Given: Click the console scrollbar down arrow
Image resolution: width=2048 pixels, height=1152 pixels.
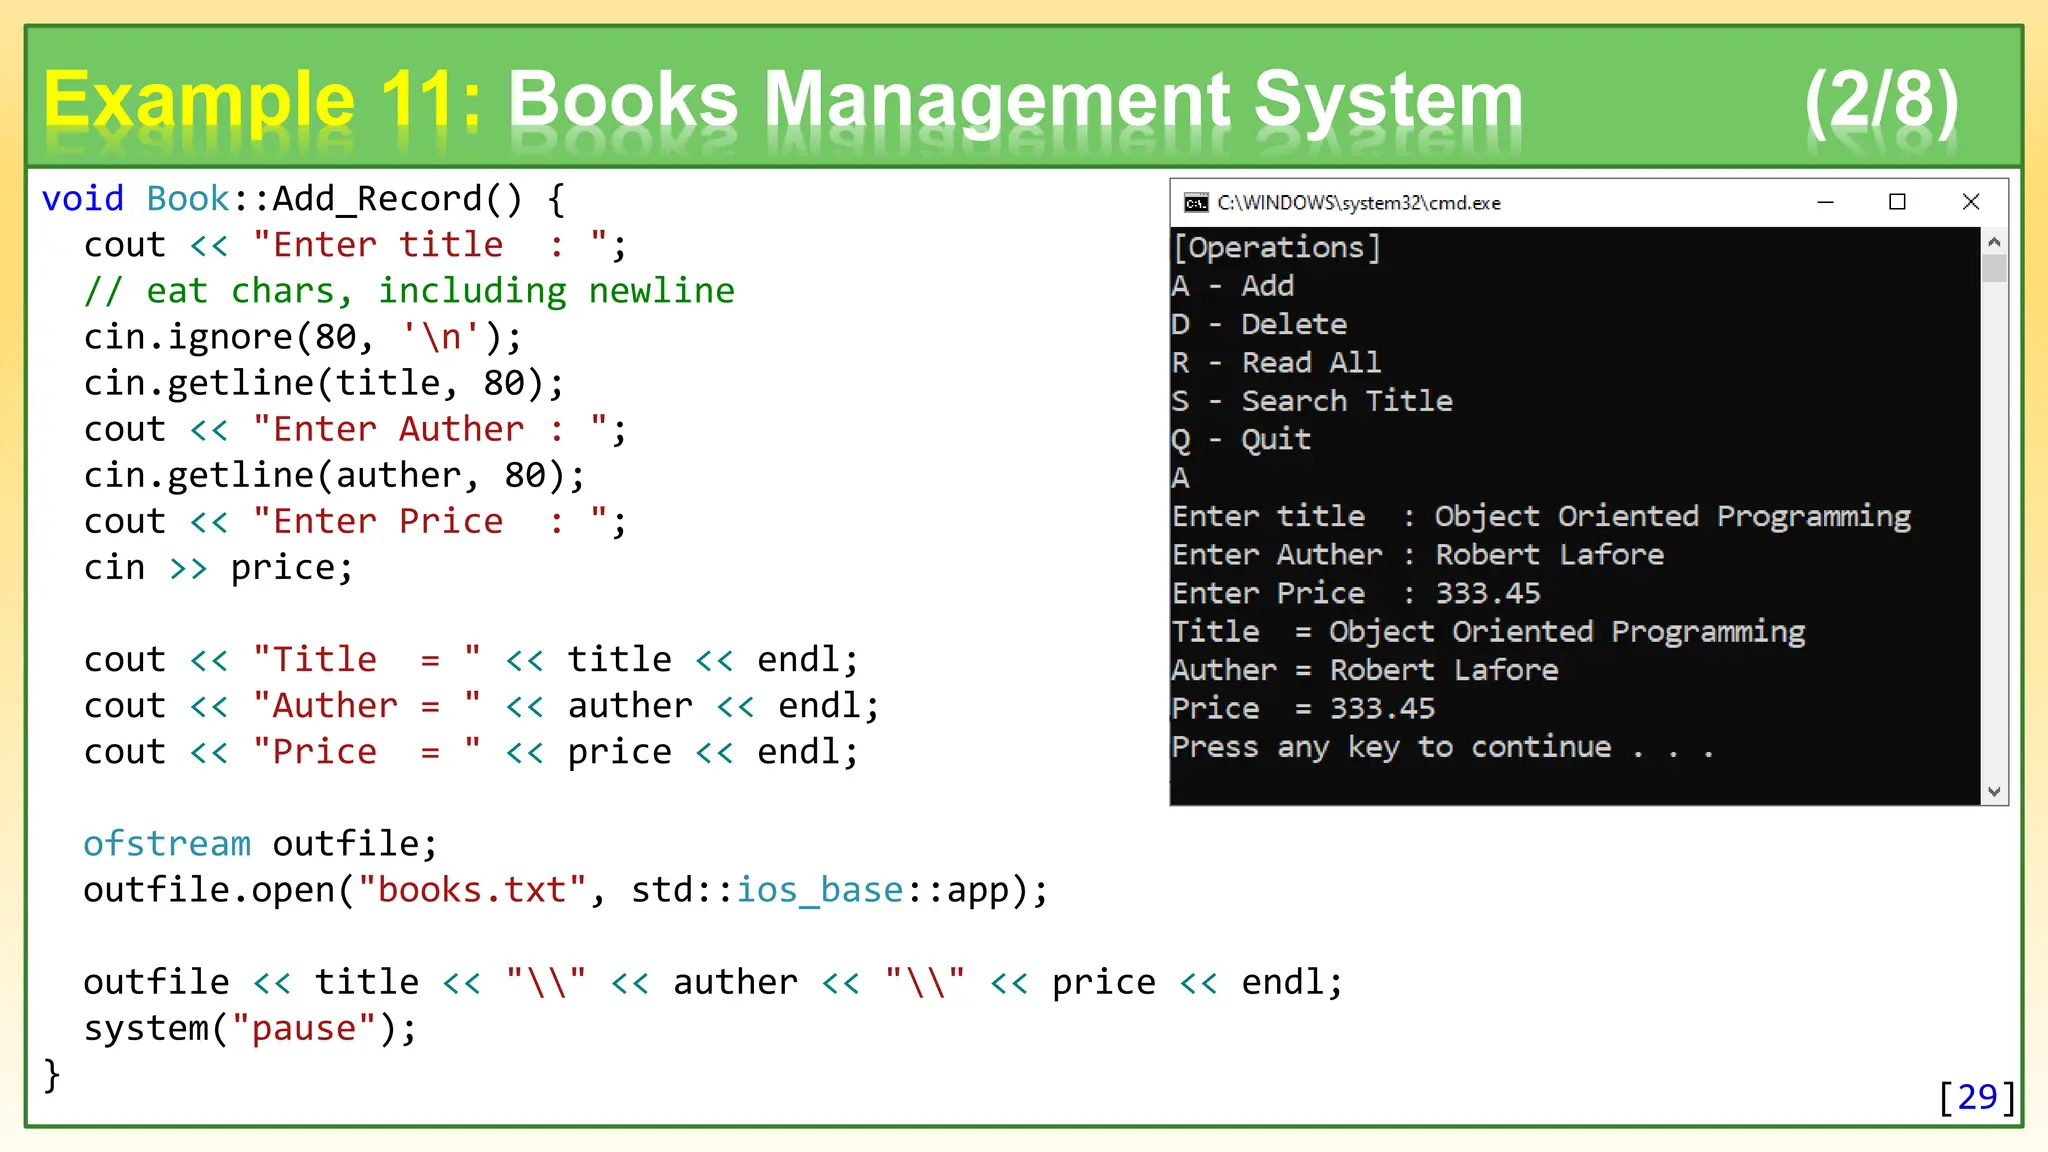Looking at the screenshot, I should click(x=1994, y=792).
